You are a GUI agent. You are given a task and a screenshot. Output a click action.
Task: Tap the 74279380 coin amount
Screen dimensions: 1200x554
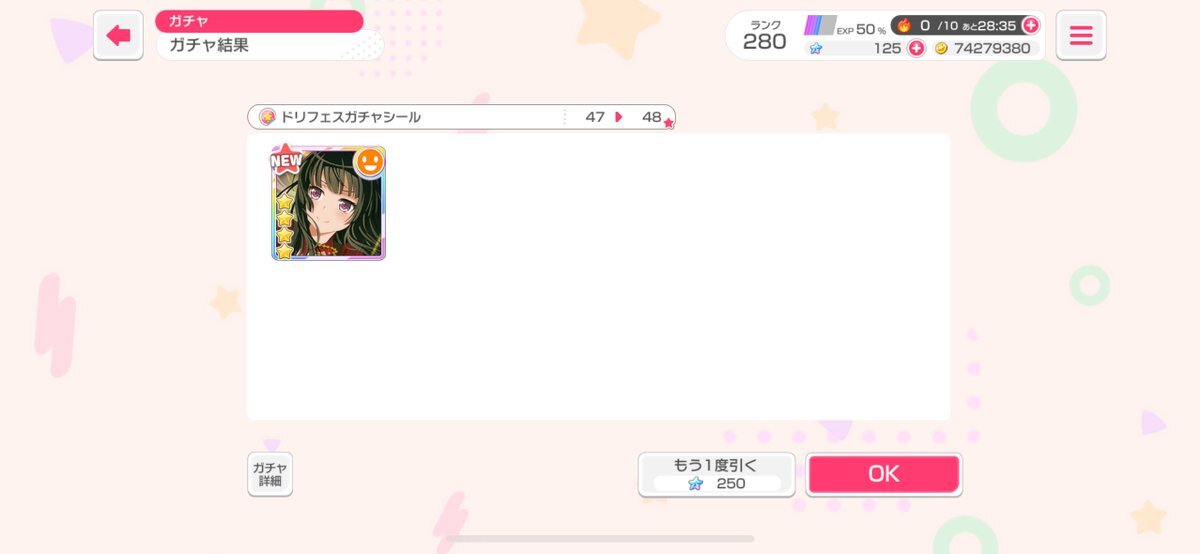point(992,48)
